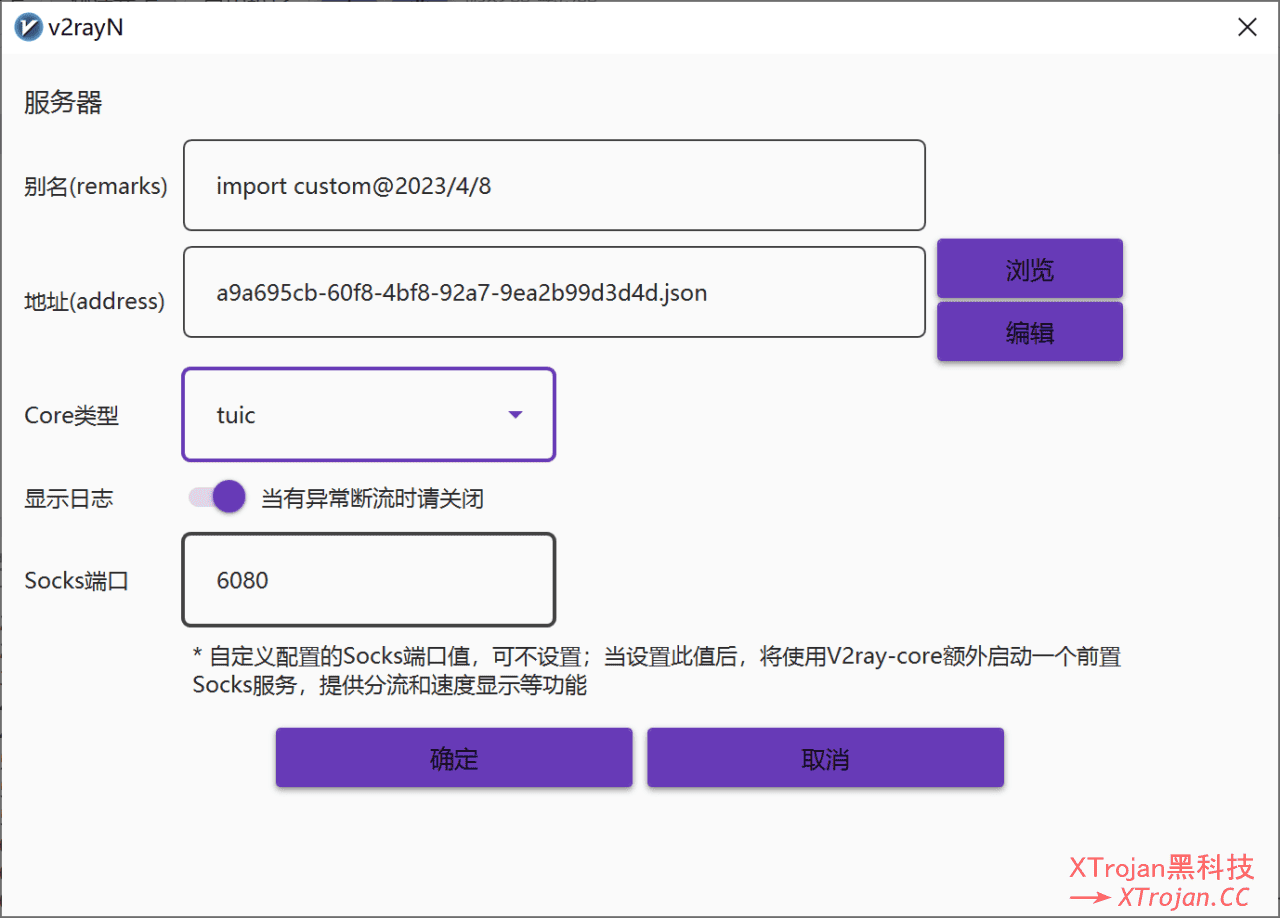Click the 浏览 button

(x=1029, y=268)
